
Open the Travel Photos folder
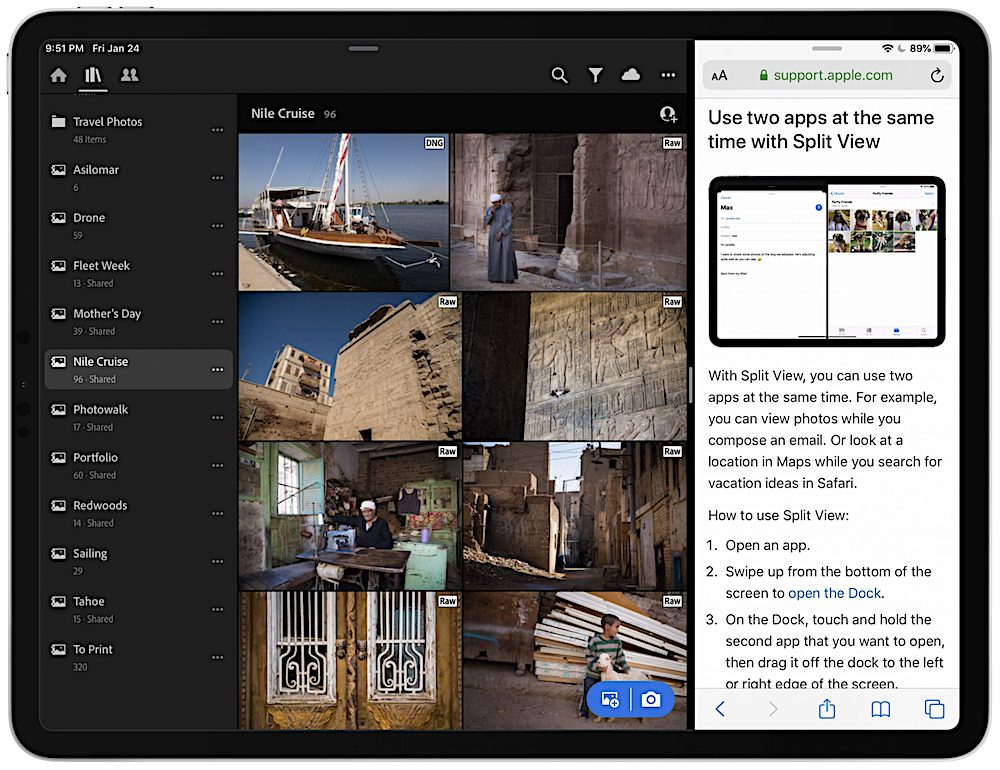tap(138, 130)
